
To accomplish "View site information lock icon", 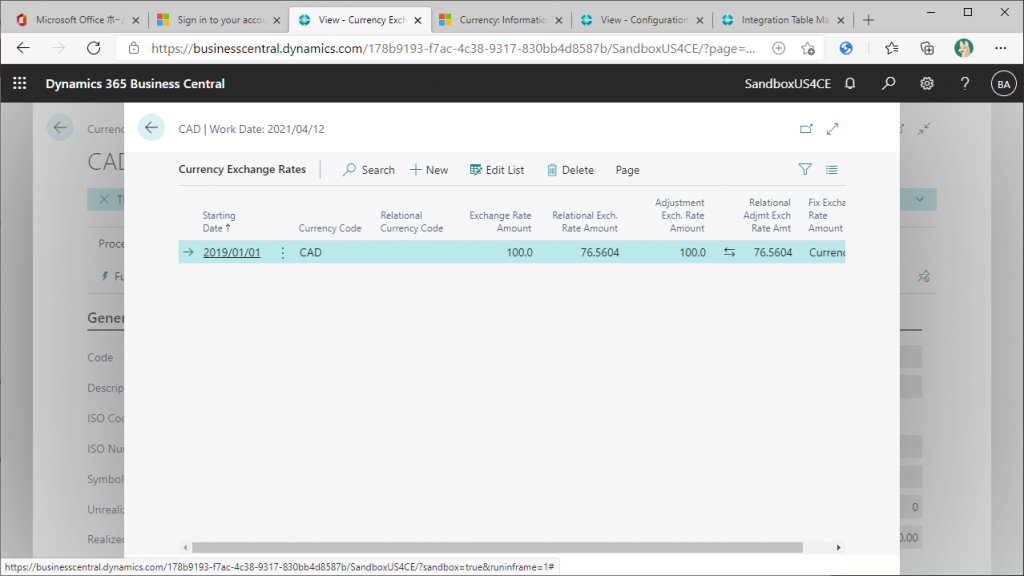I will (x=134, y=48).
